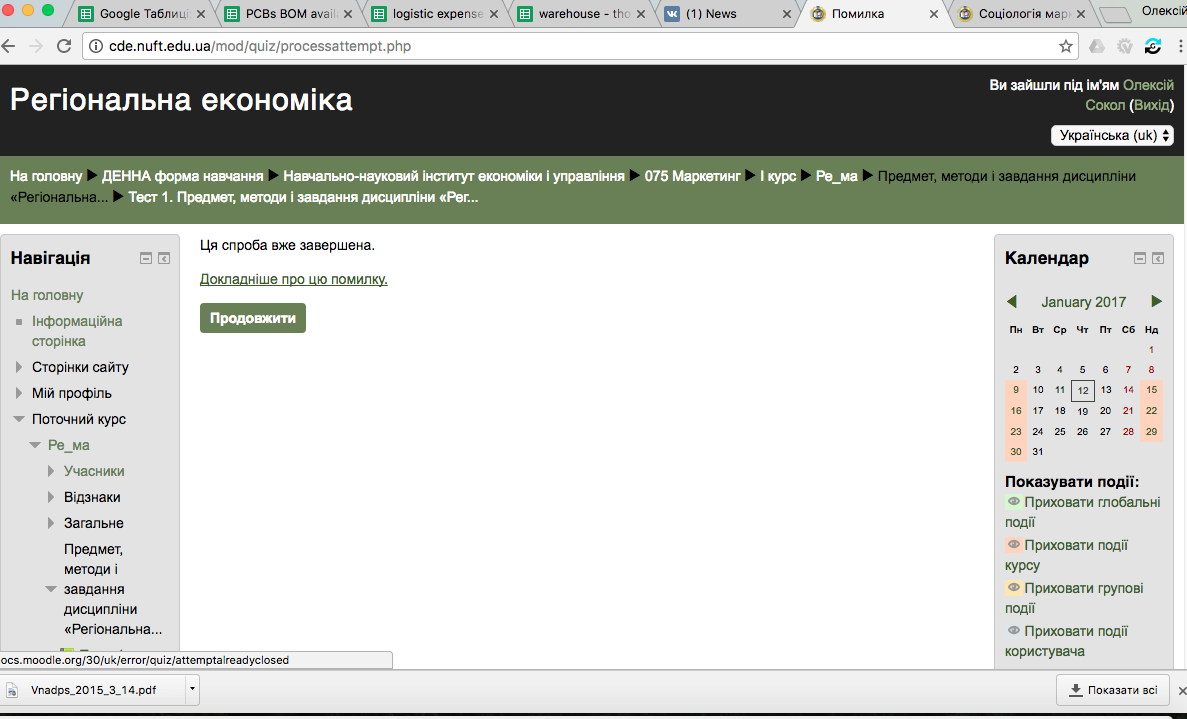1187x719 pixels.
Task: Switch to the warehouse spreadsheet tab
Action: (575, 14)
